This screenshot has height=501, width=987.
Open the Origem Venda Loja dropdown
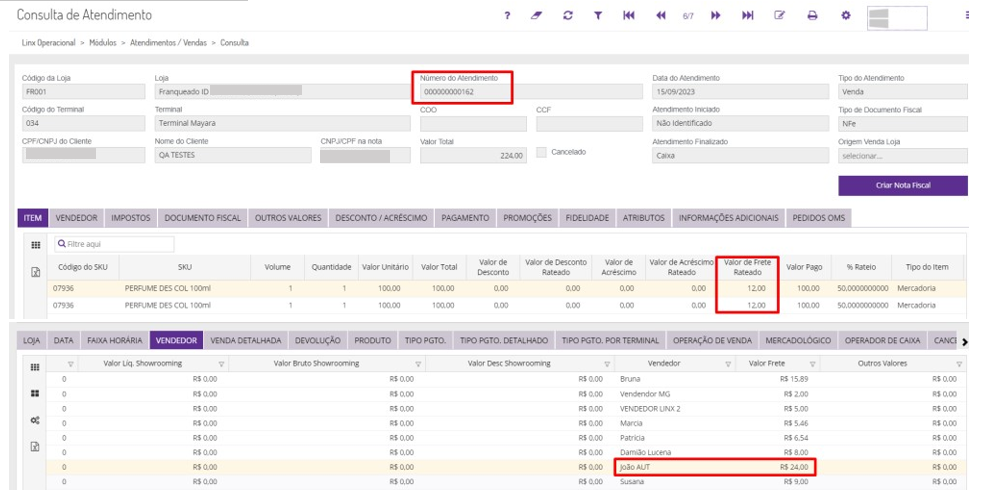pos(902,156)
